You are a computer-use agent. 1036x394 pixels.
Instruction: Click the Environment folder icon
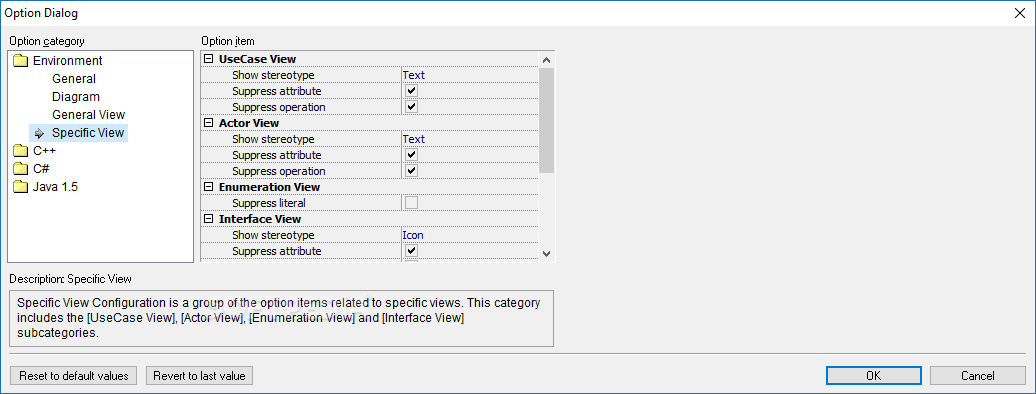(x=20, y=61)
